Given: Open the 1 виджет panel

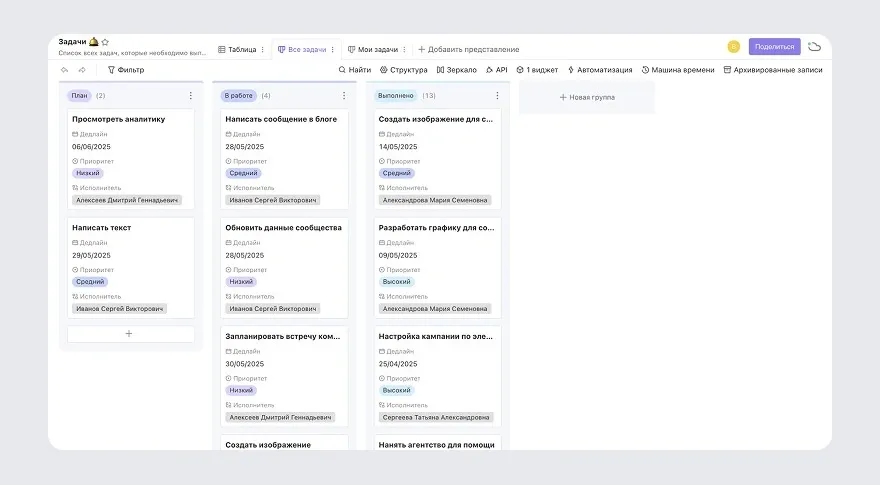Looking at the screenshot, I should (x=537, y=70).
